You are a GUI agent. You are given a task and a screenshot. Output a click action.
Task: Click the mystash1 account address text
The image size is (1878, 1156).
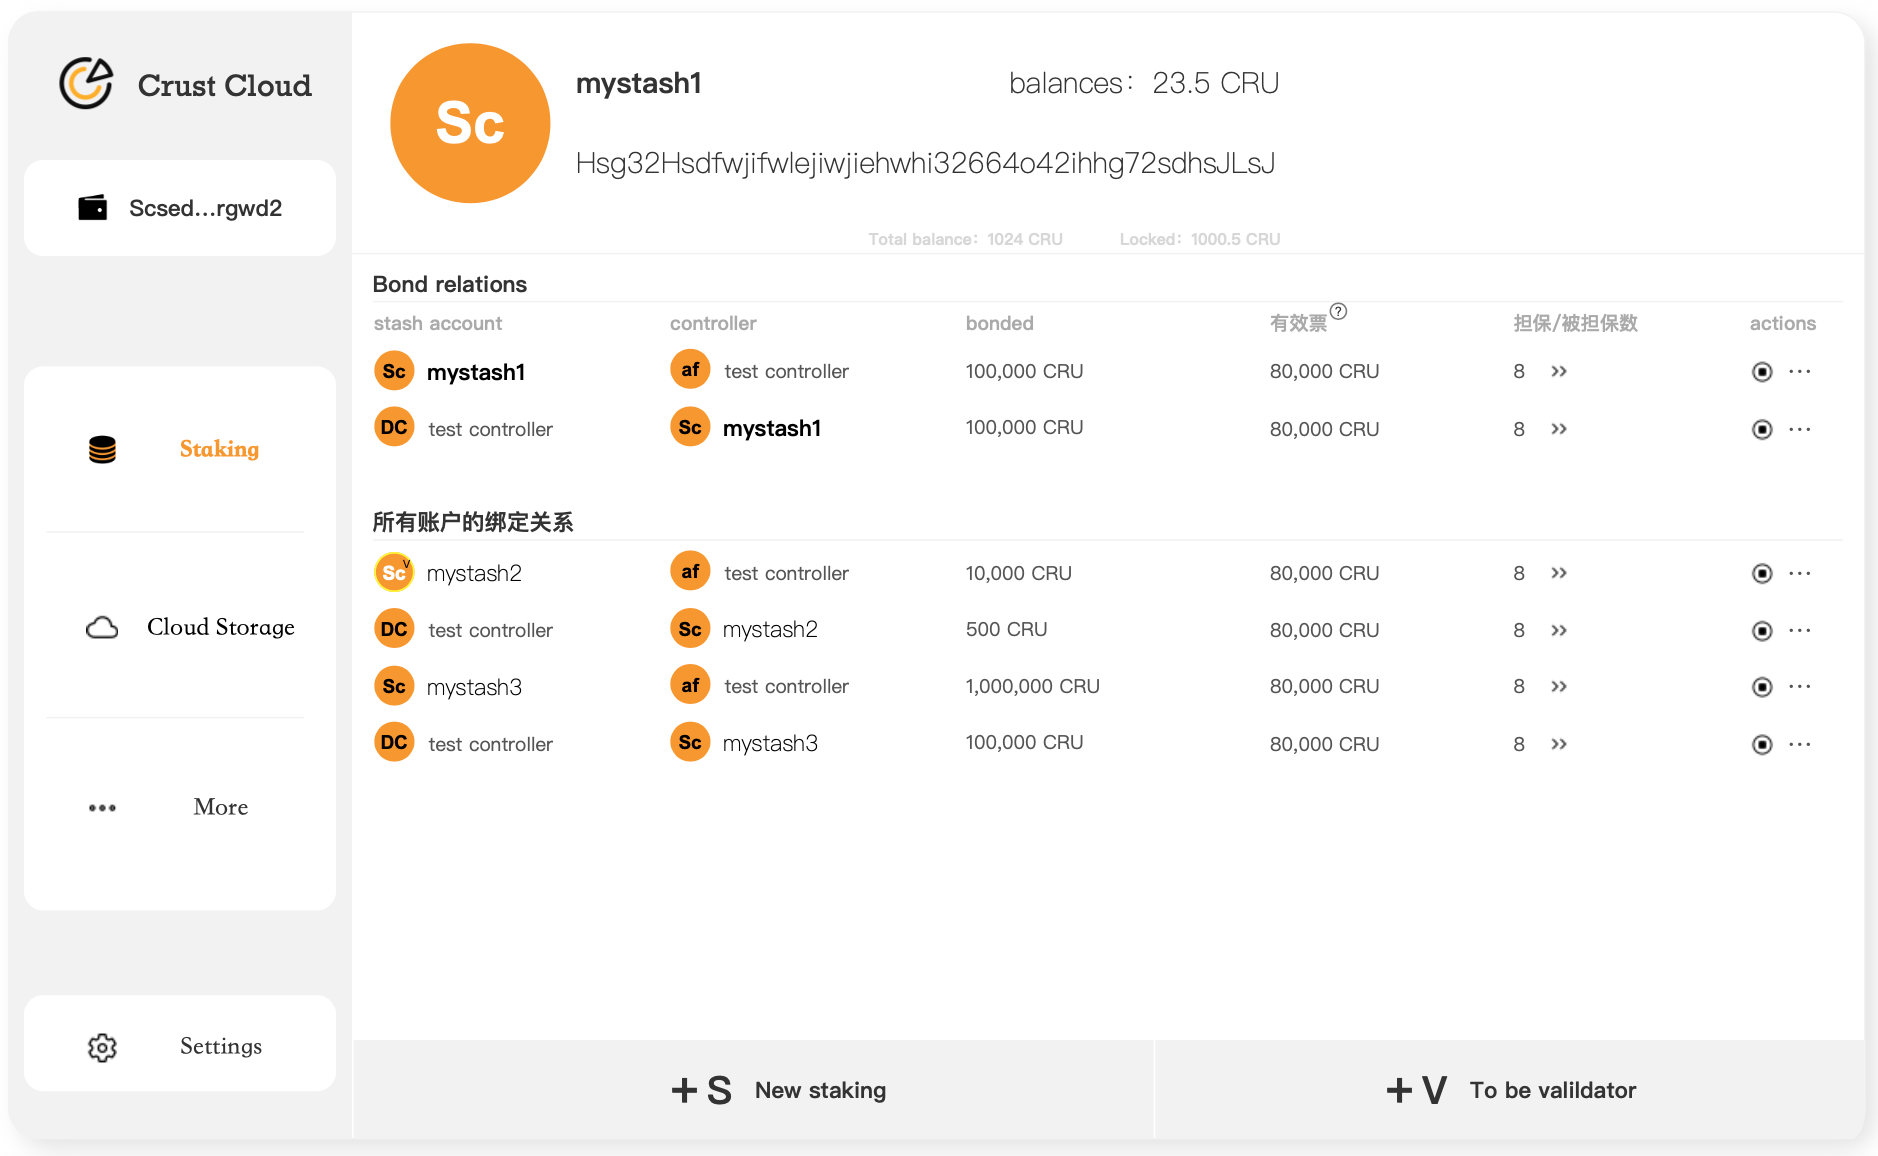pyautogui.click(x=925, y=163)
